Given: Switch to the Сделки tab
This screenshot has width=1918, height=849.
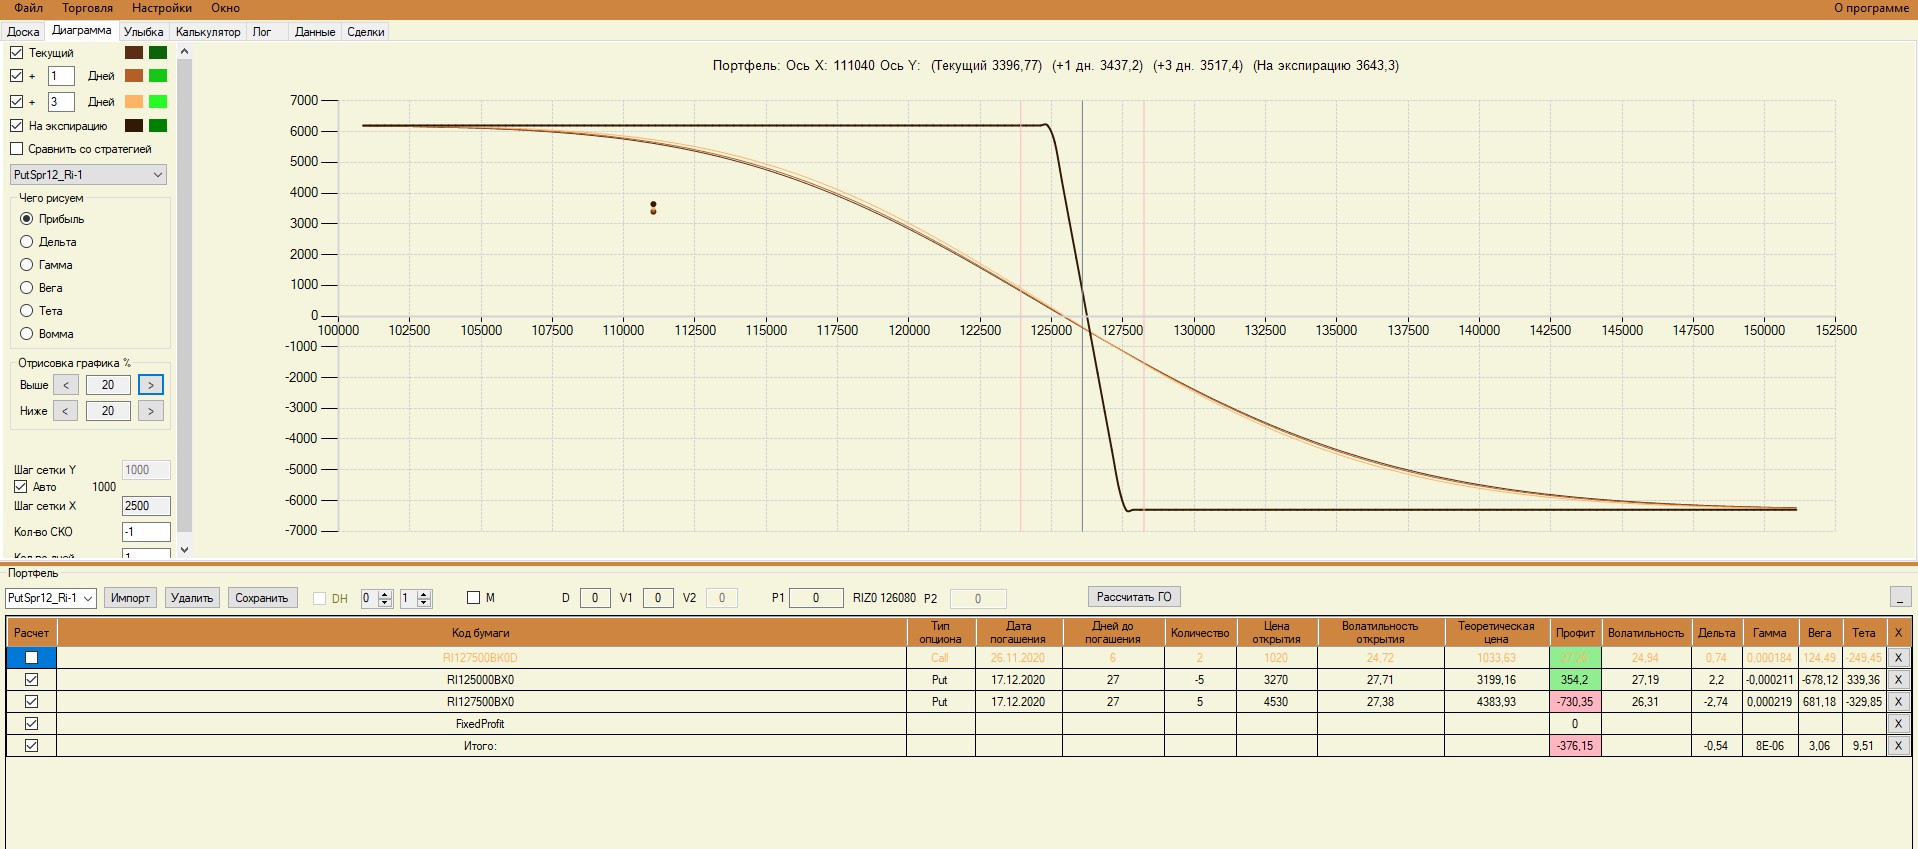Looking at the screenshot, I should [366, 32].
